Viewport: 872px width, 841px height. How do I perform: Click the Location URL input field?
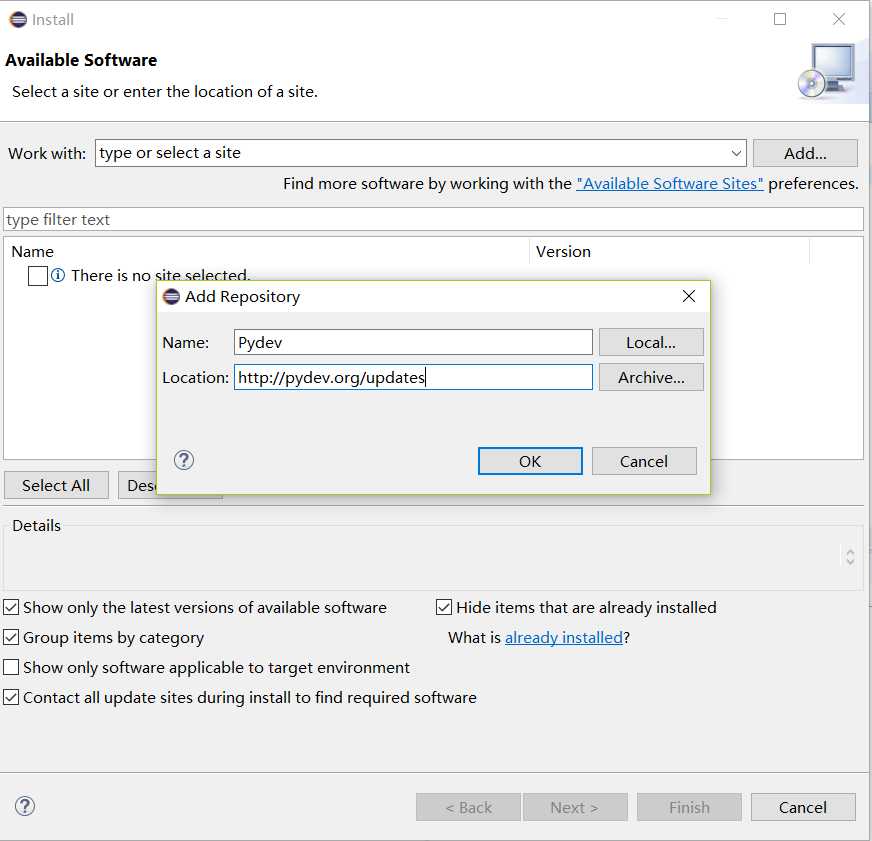(413, 377)
